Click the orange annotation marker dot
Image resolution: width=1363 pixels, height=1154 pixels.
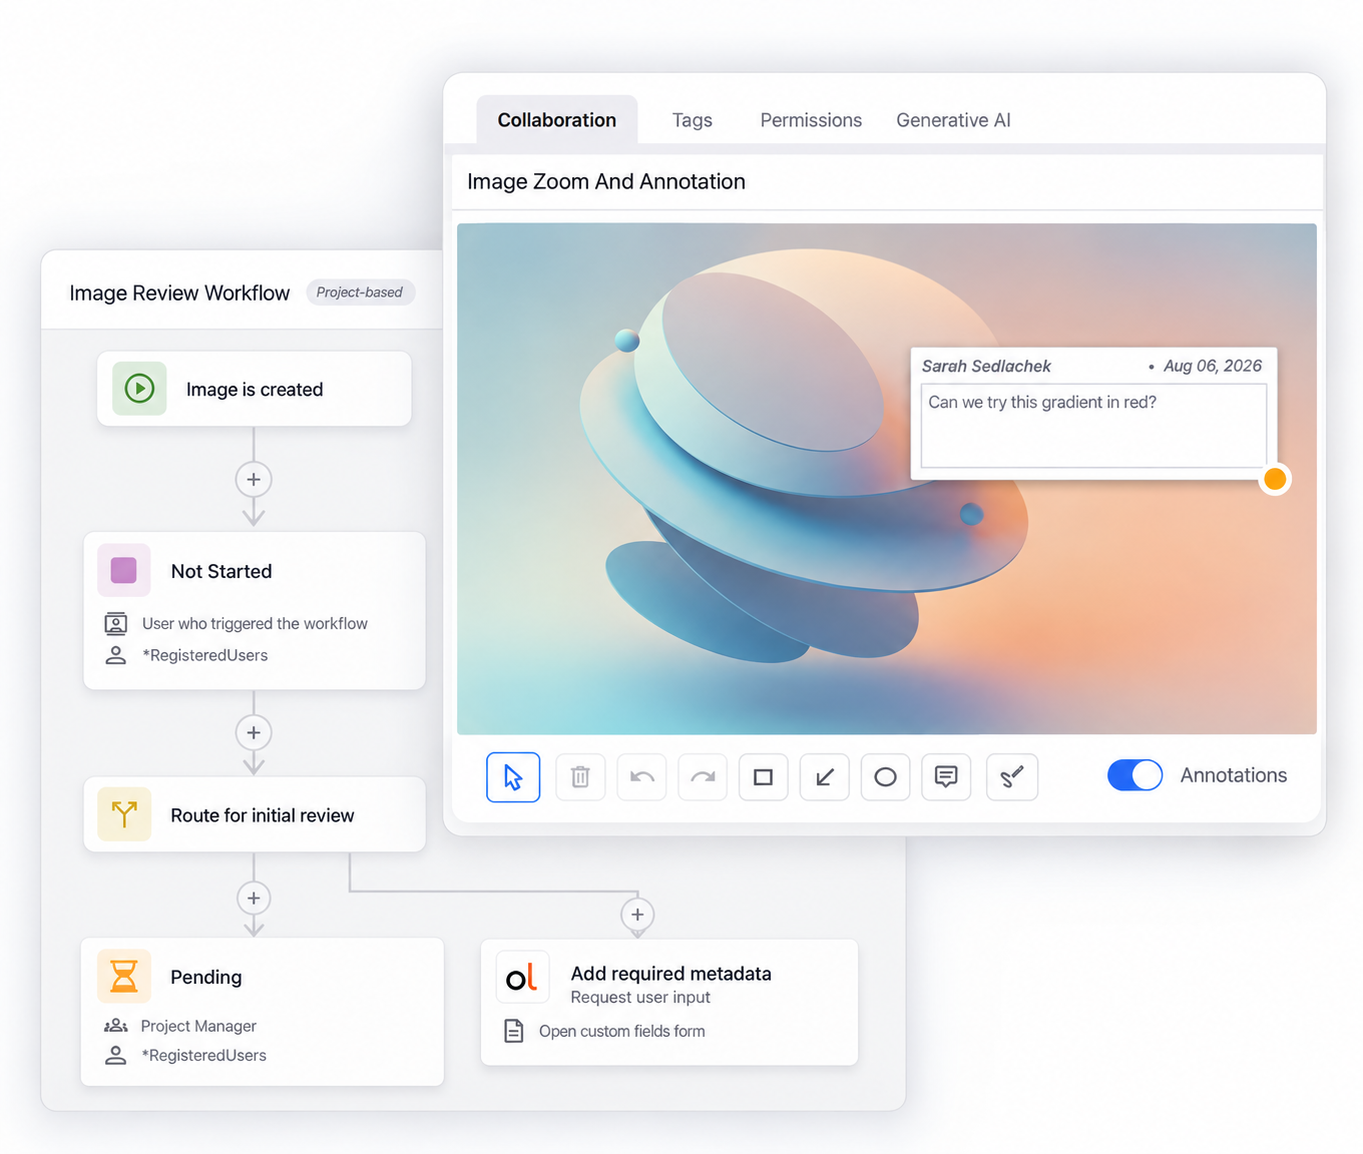click(x=1275, y=479)
